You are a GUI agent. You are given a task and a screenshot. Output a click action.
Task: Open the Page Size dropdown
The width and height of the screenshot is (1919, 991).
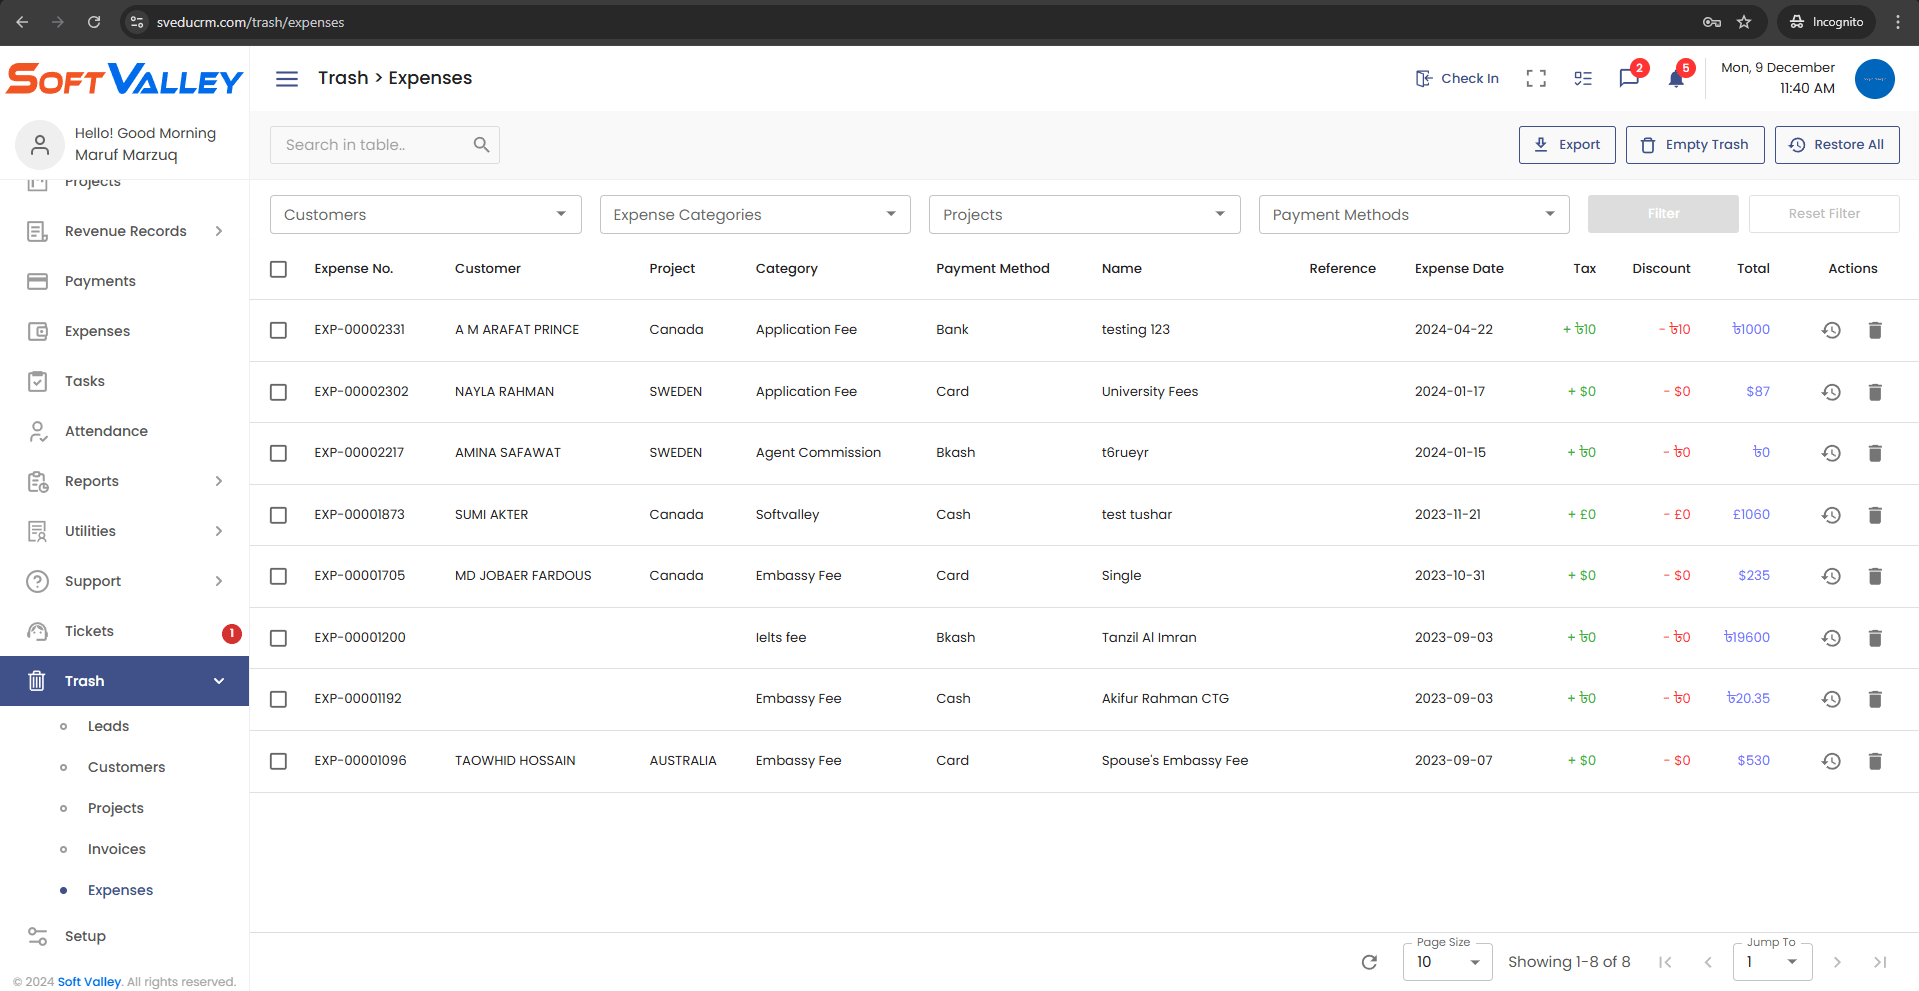coord(1447,962)
